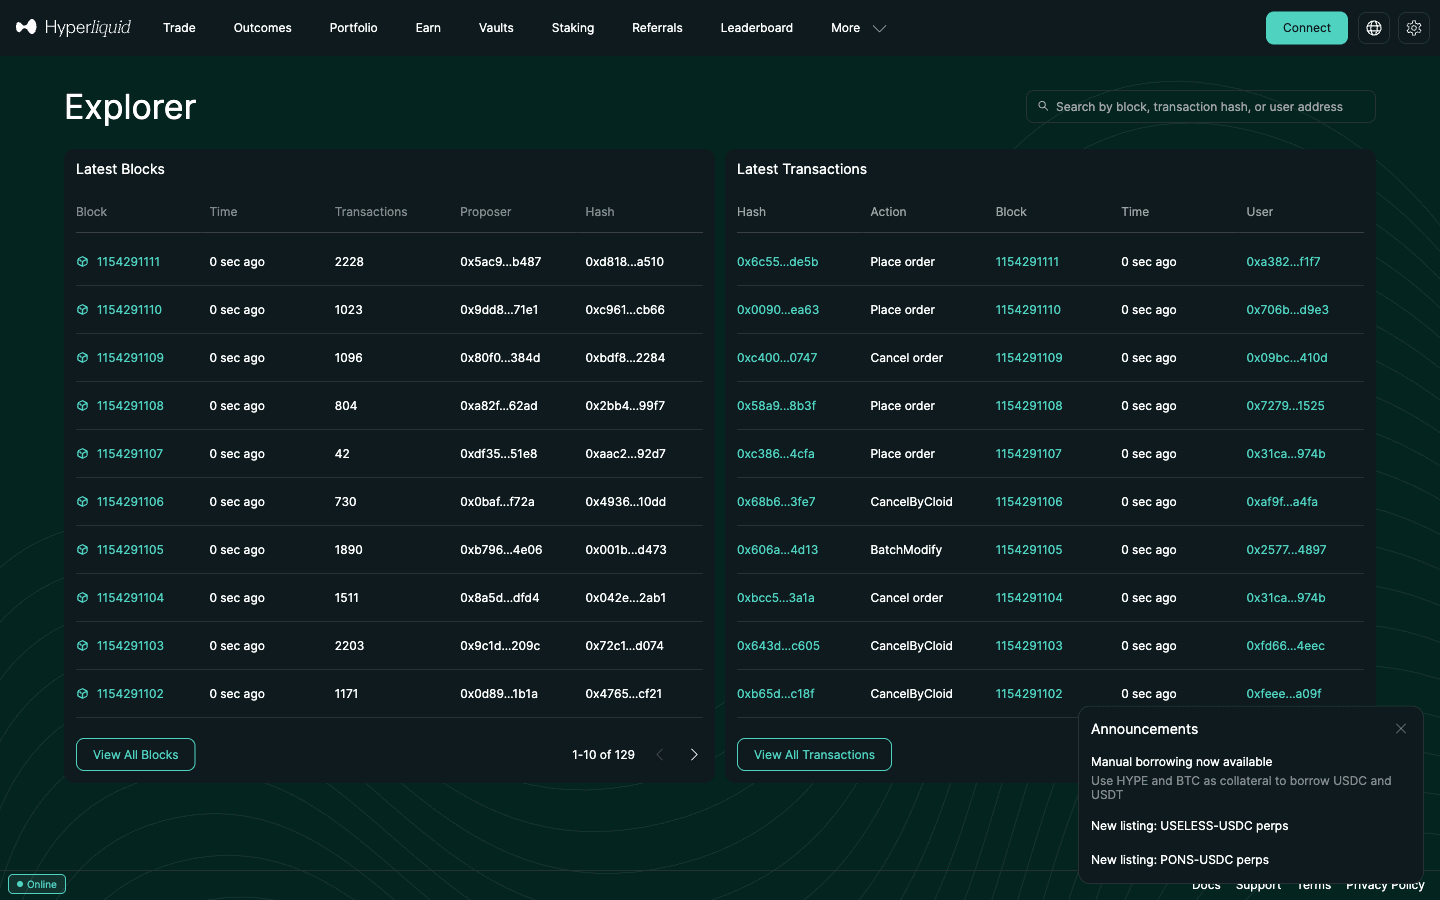Open block 1154291111 in Latest Blocks
Viewport: 1440px width, 900px height.
[128, 262]
